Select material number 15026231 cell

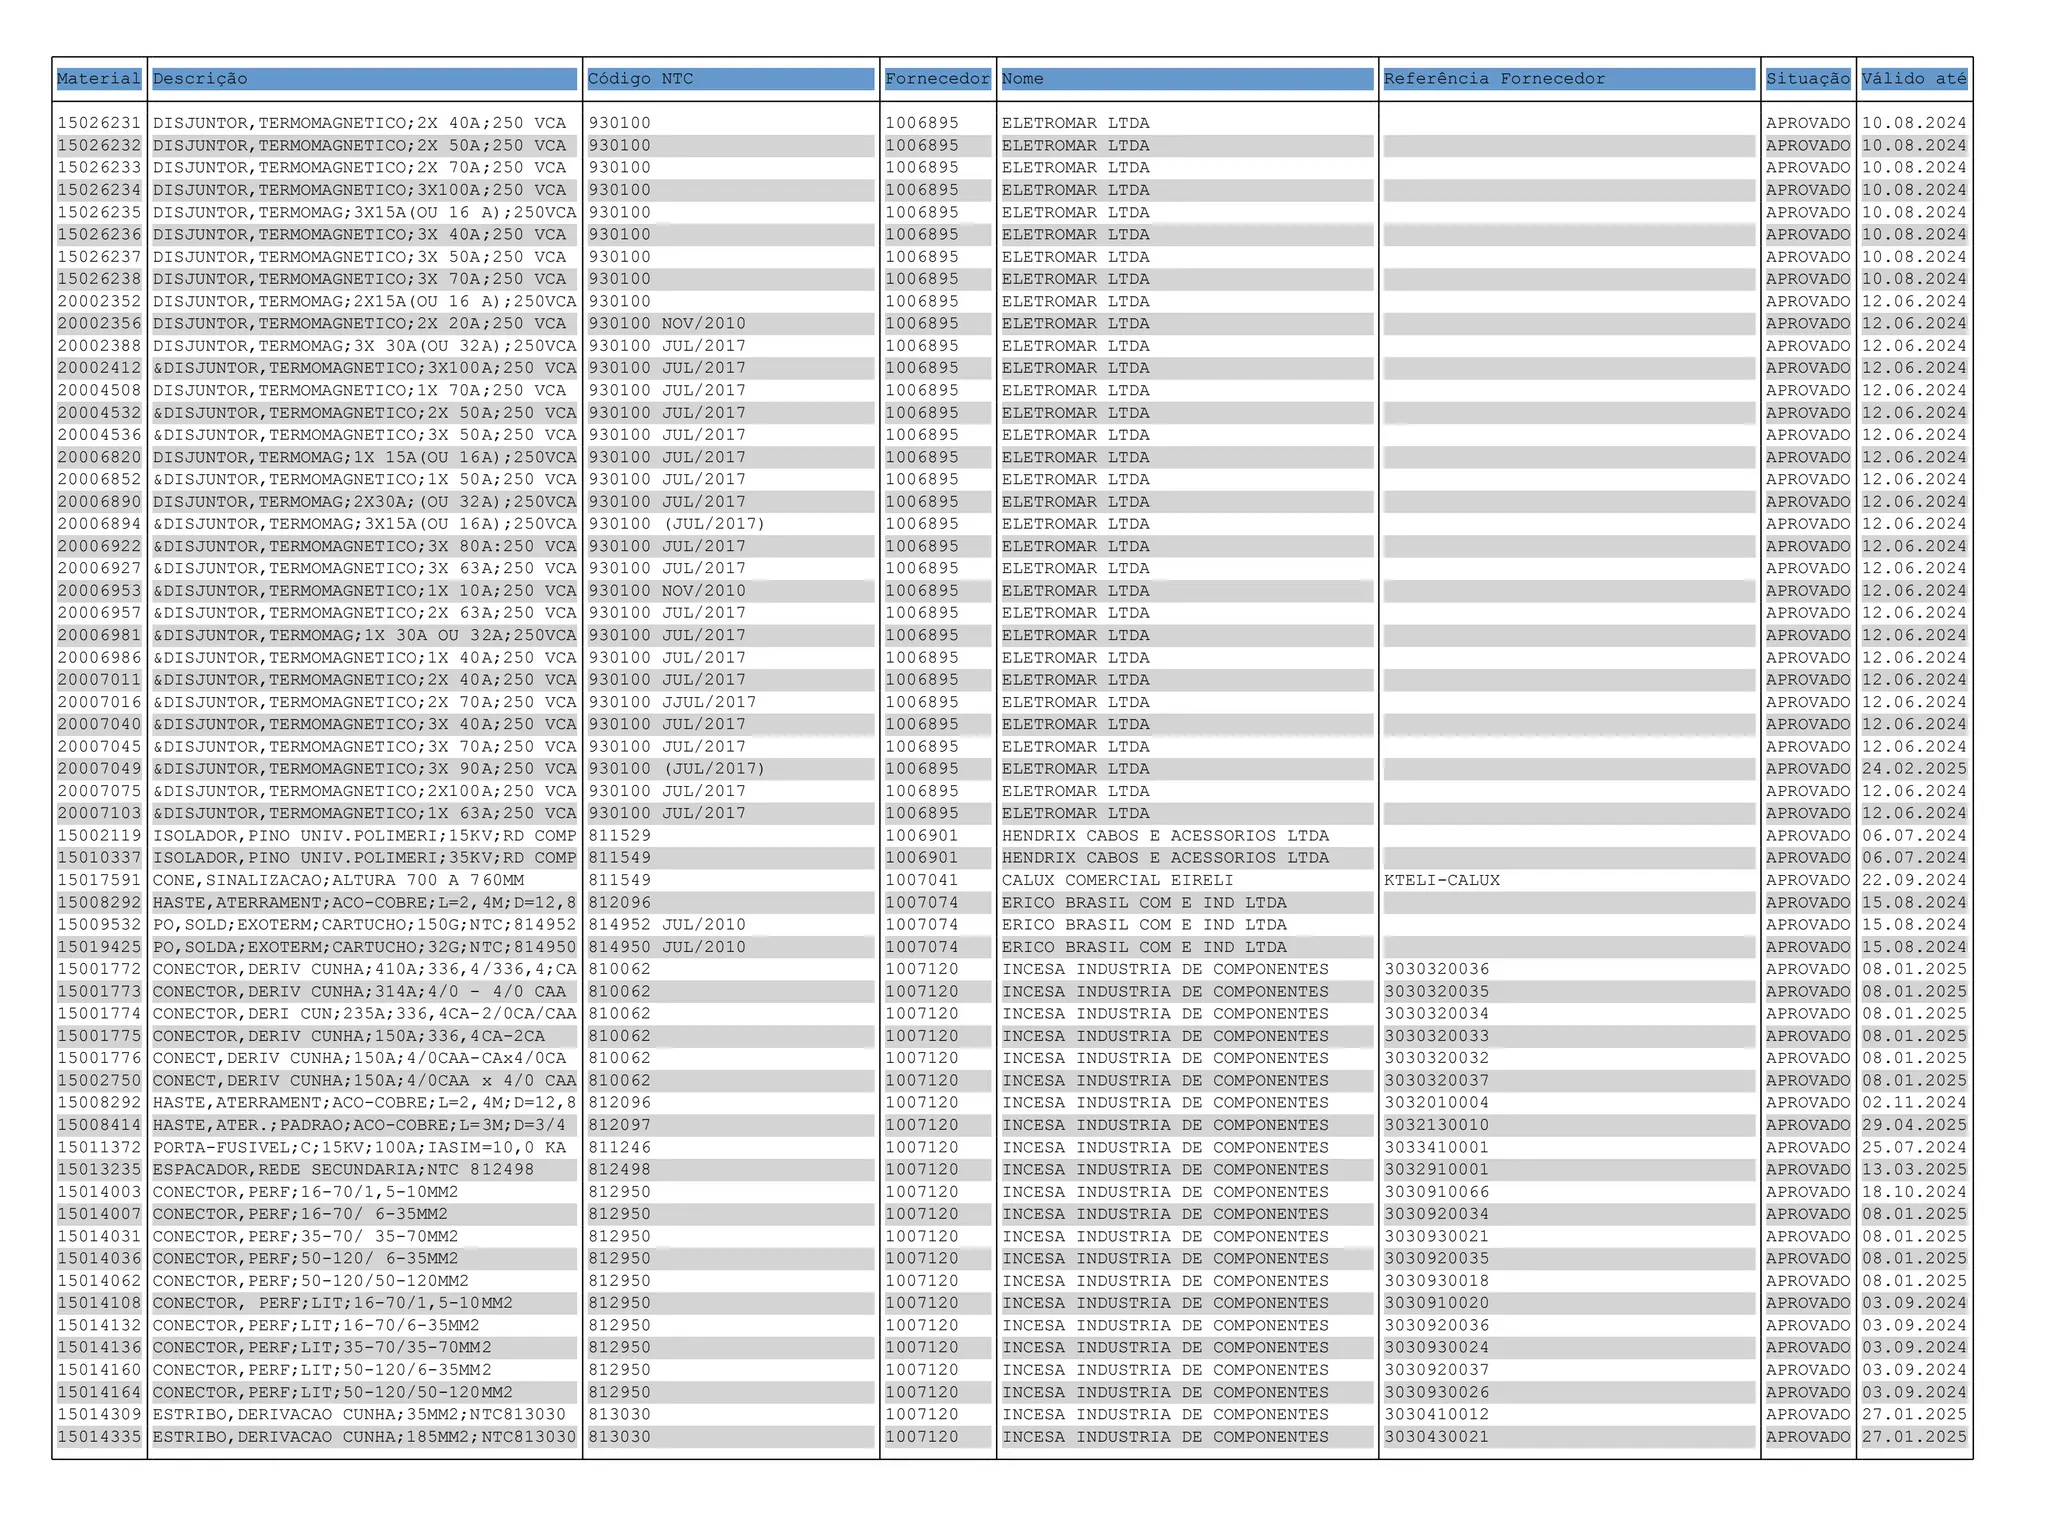[99, 123]
